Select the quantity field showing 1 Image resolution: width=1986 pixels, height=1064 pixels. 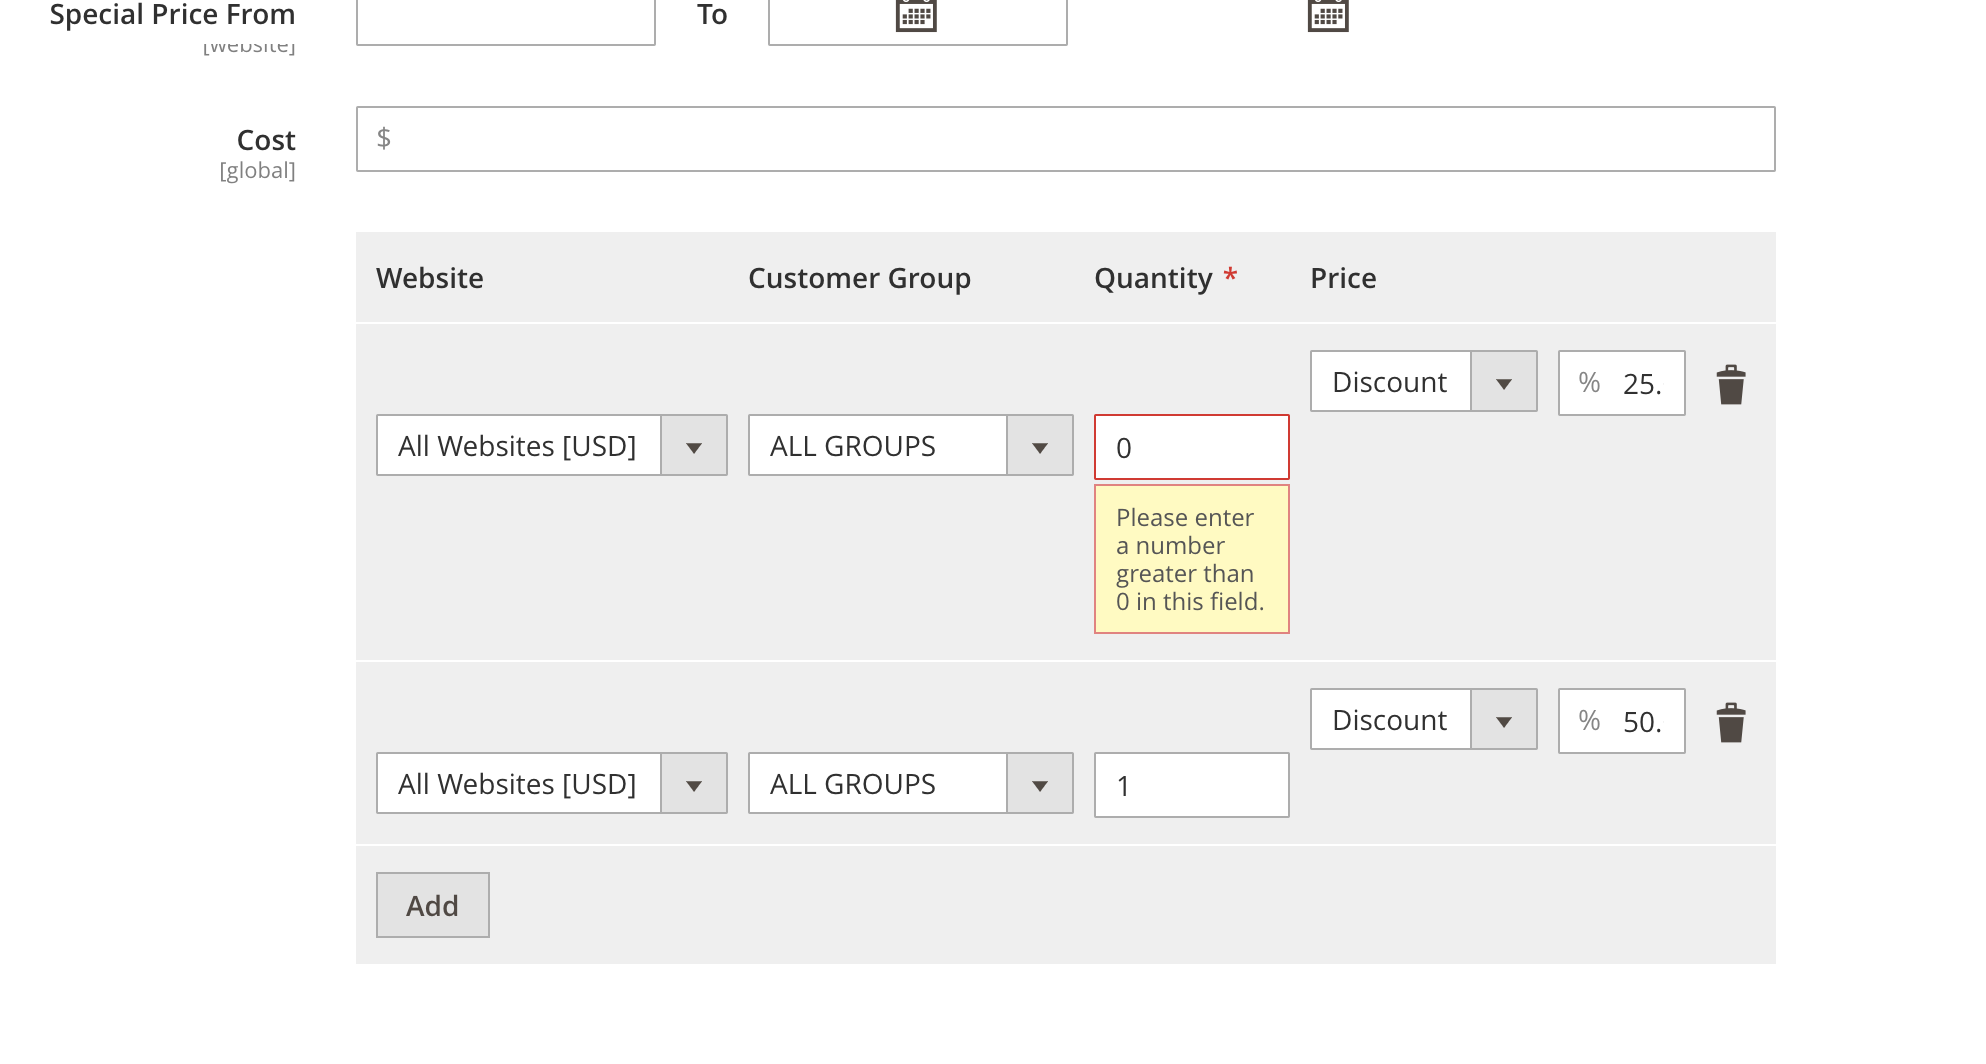point(1192,785)
